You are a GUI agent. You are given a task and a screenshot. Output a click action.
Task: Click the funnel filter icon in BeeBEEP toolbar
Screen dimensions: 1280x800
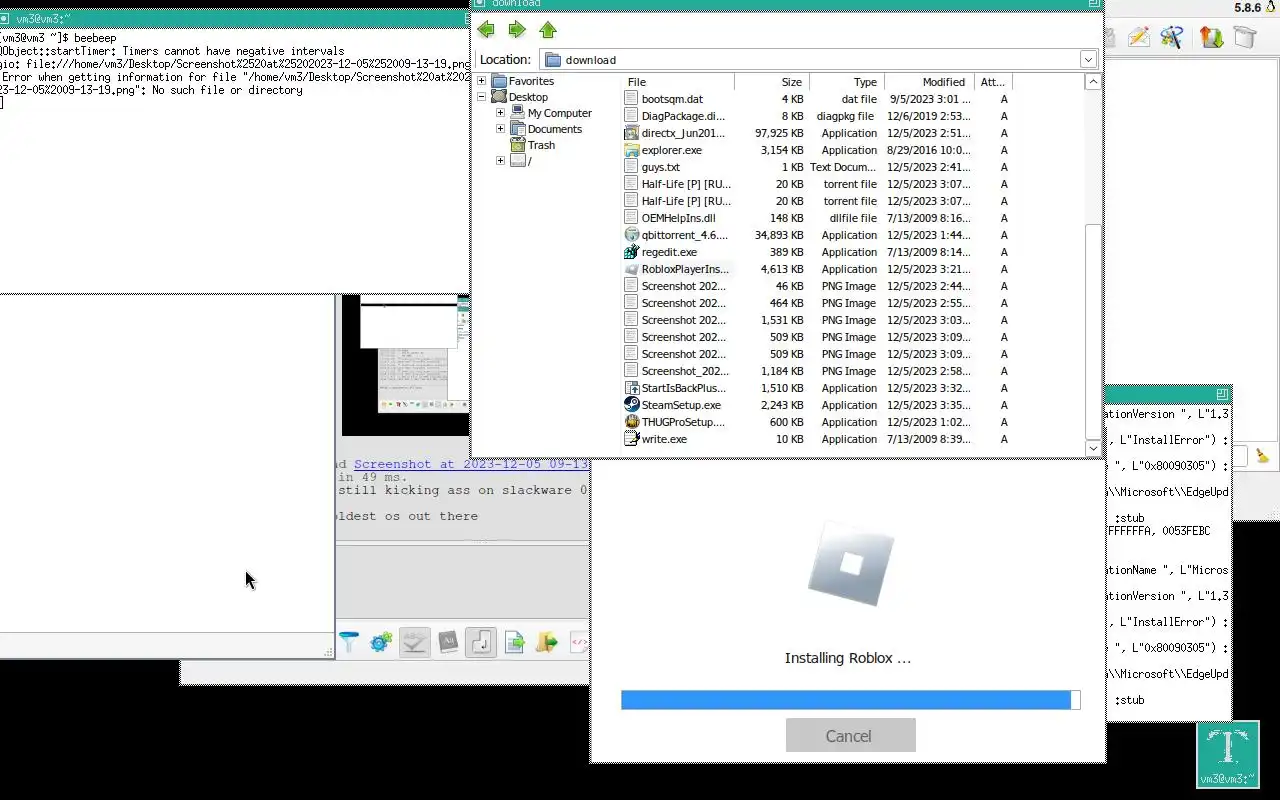coord(348,642)
